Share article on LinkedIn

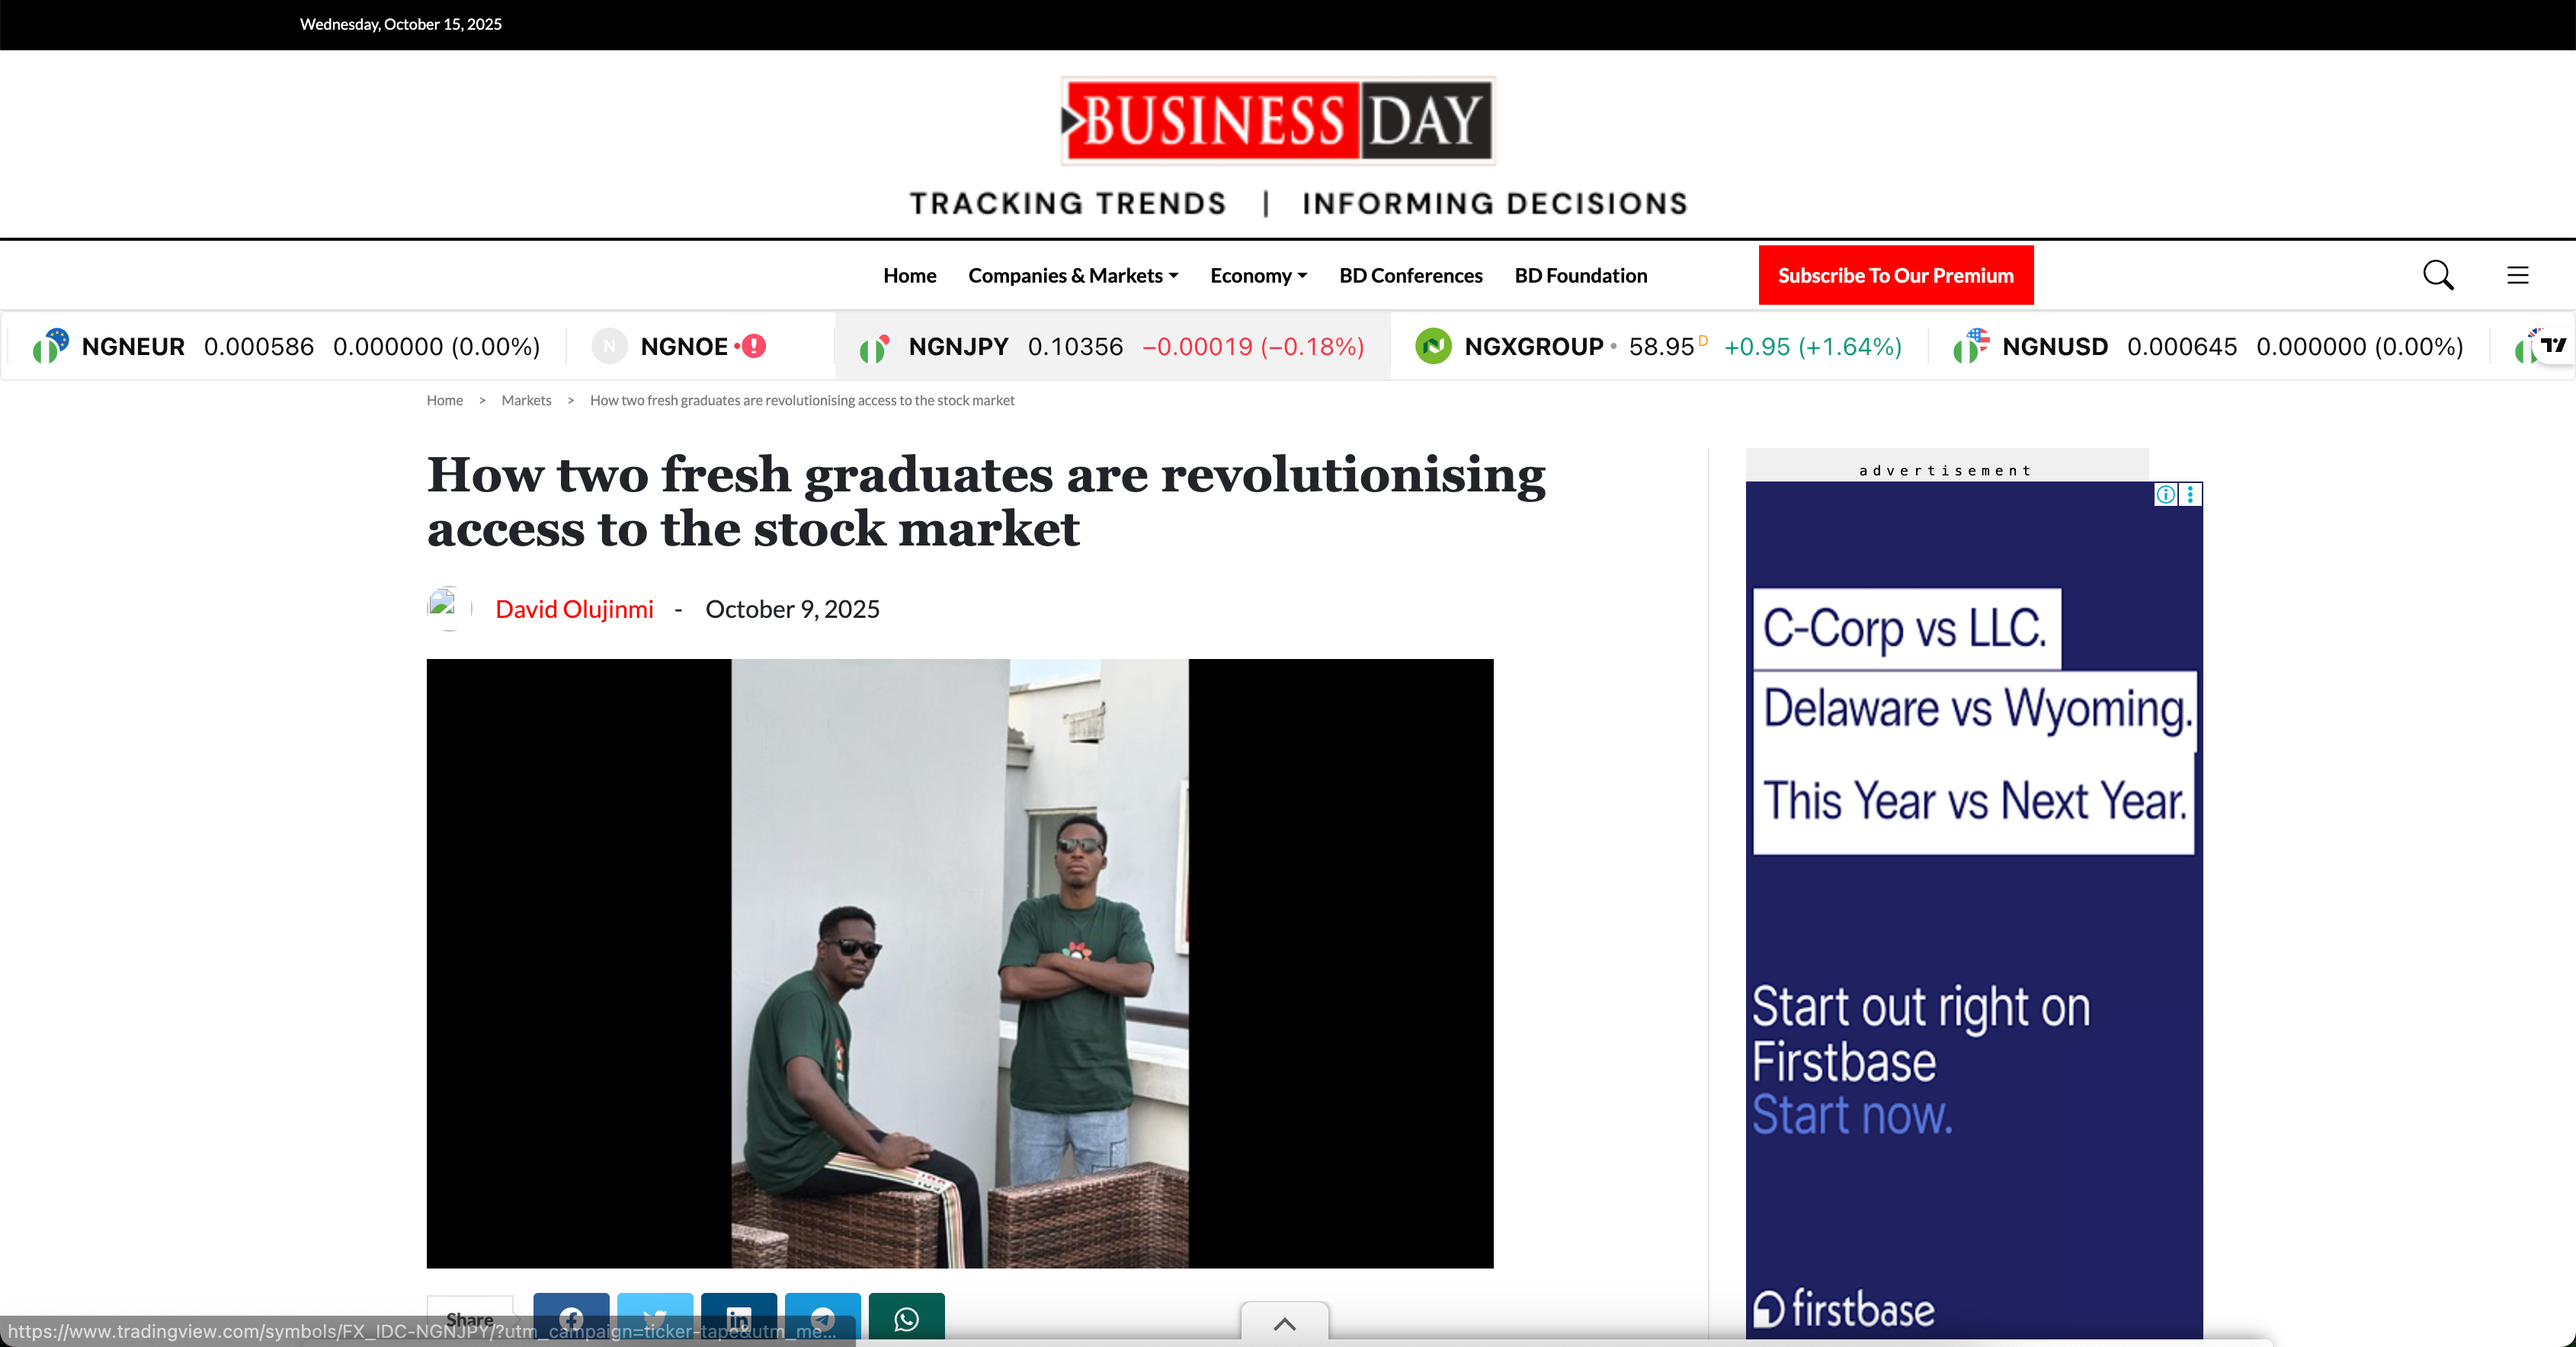739,1318
